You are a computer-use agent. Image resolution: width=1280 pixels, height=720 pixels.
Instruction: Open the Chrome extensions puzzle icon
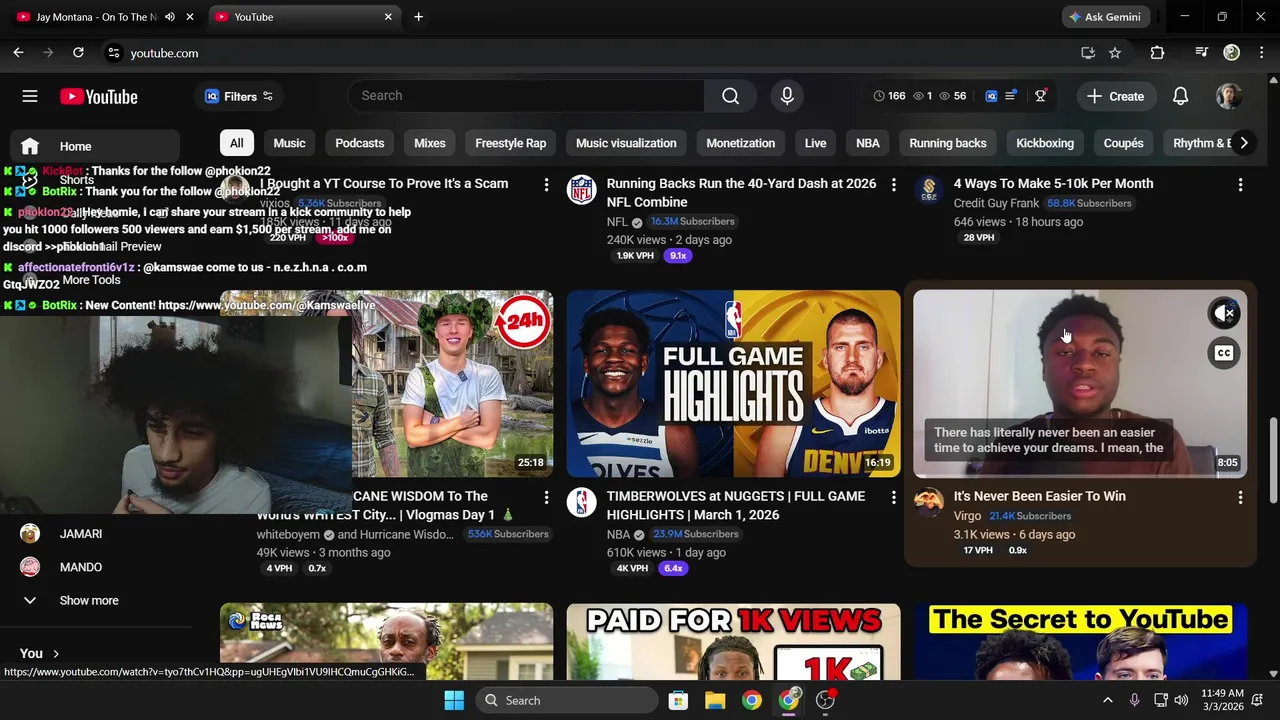1157,53
